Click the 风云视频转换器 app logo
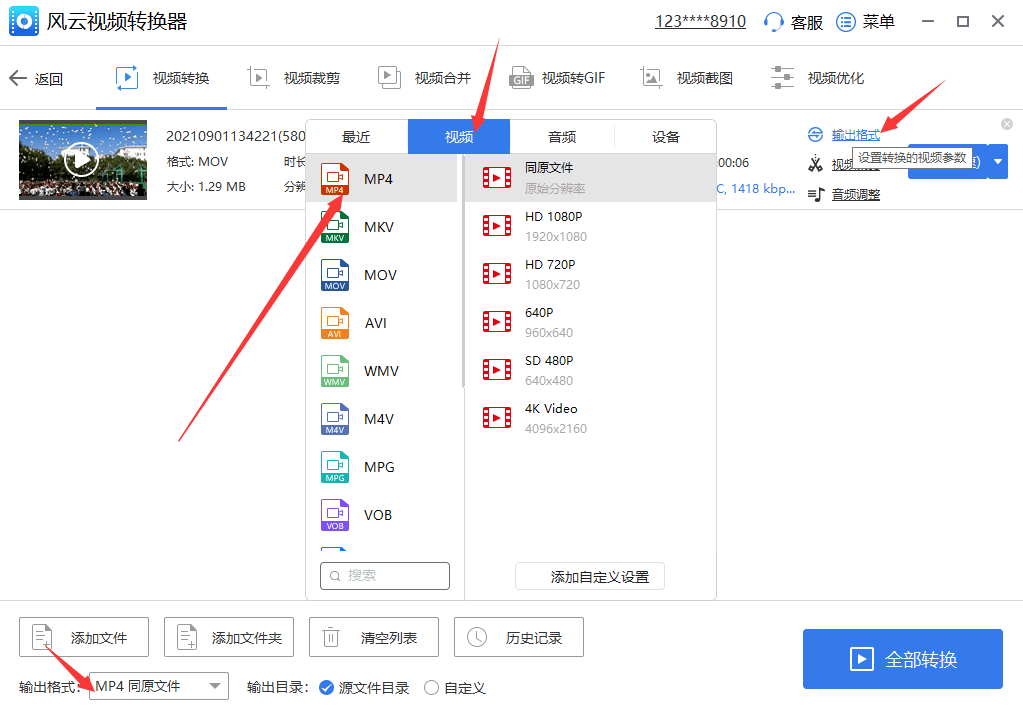The height and width of the screenshot is (716, 1023). (24, 22)
